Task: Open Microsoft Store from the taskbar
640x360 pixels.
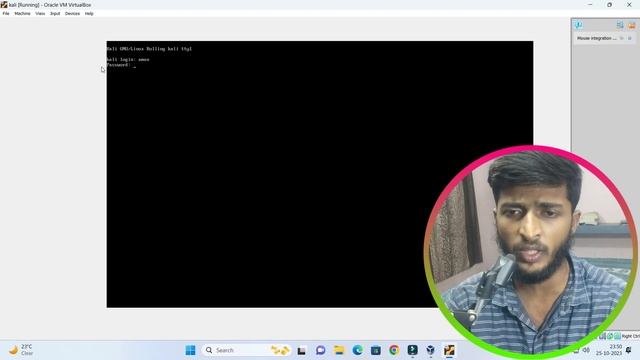Action: point(376,350)
